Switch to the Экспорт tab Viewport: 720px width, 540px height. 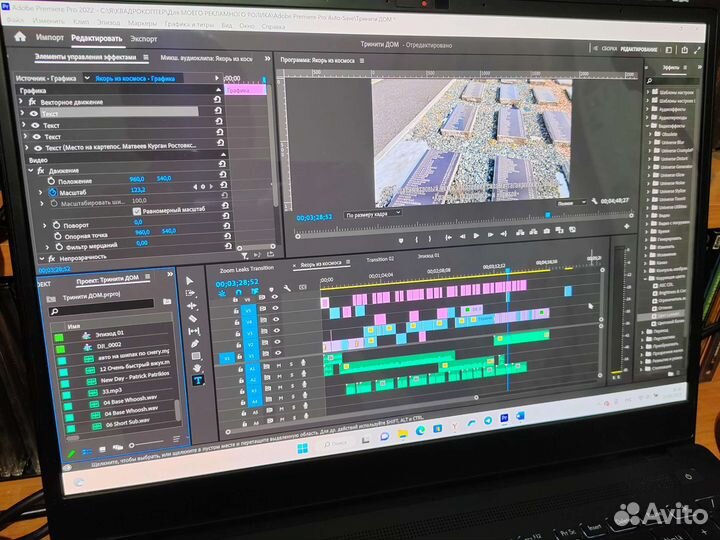143,39
